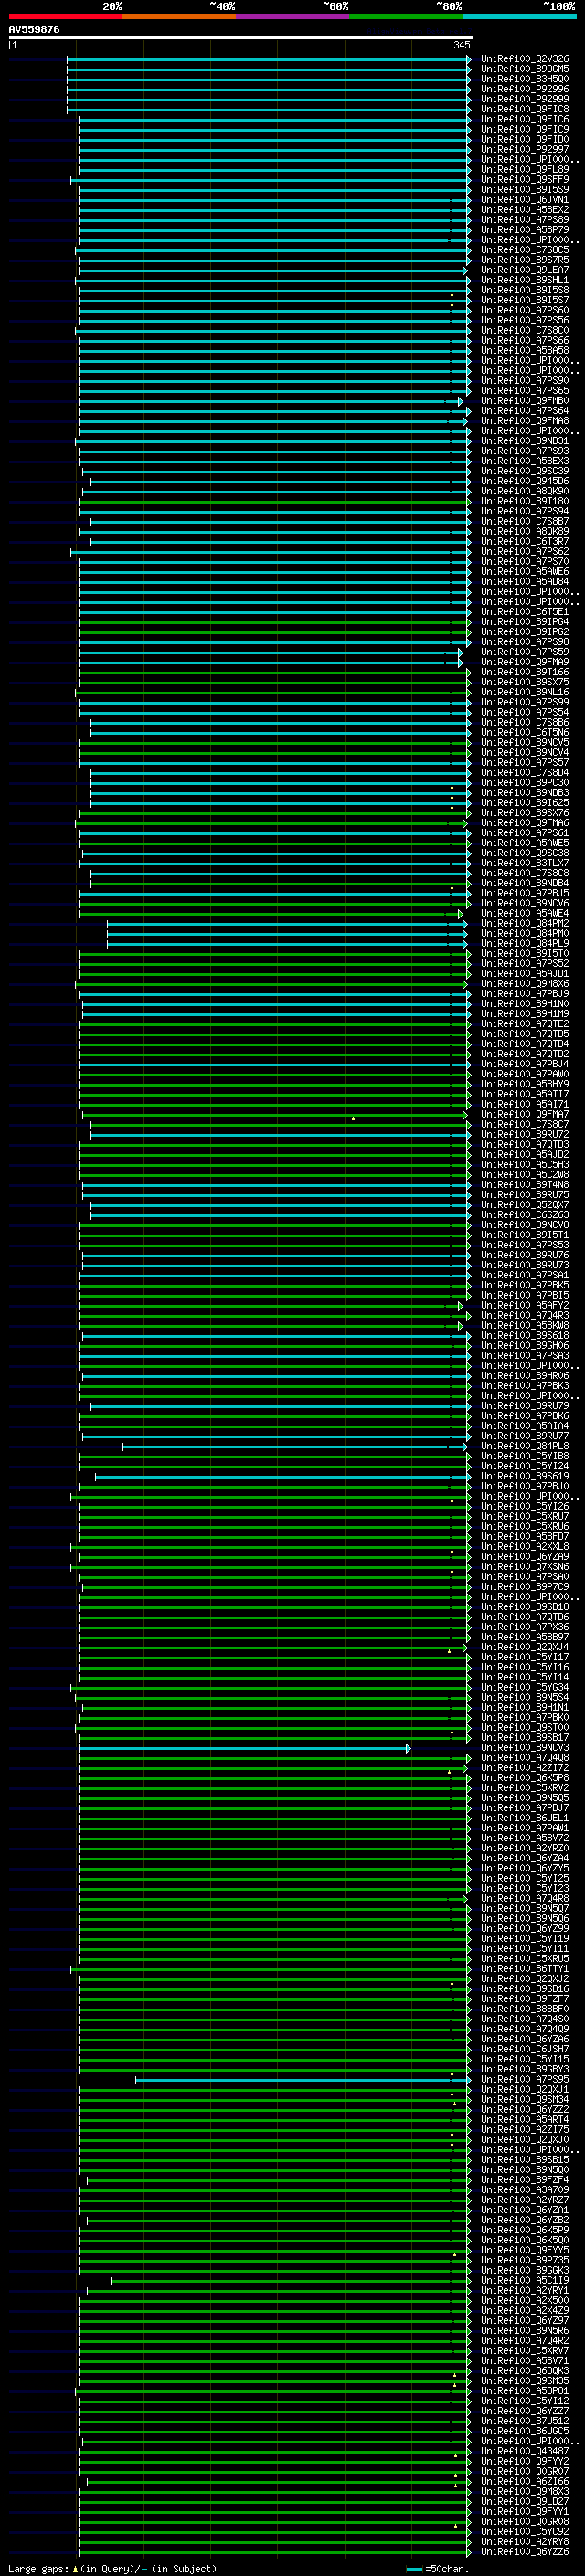Select label UniRef100_A7PS52
The image size is (585, 2576).
pyautogui.click(x=525, y=964)
